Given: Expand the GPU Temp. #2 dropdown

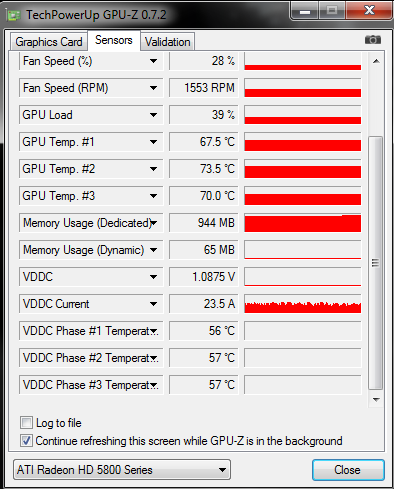Looking at the screenshot, I should click(x=153, y=169).
